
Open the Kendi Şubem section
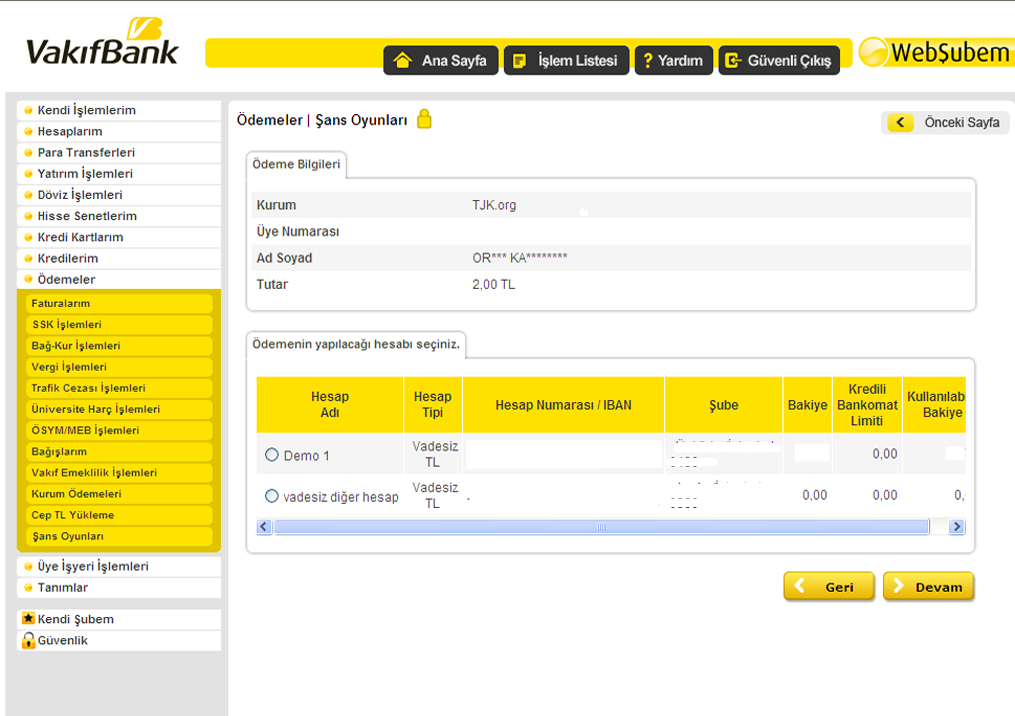(118, 619)
